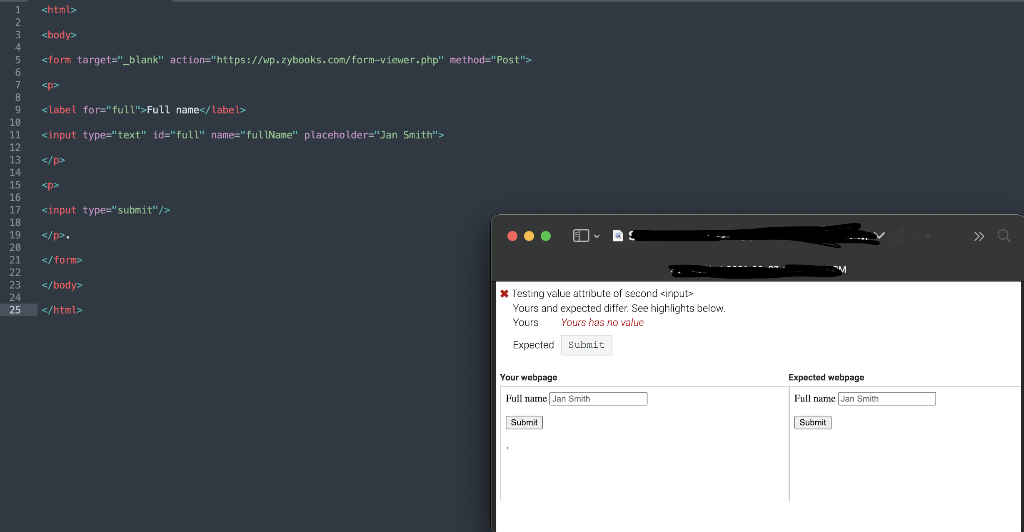
Task: Open the sidebar view options chevron
Action: [597, 236]
